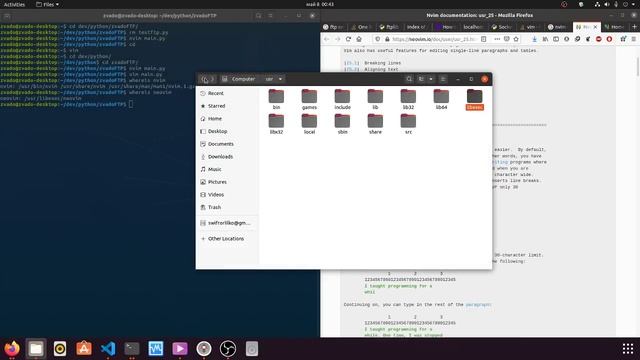Viewport: 640px width, 360px height.
Task: Open the local folder
Action: pyautogui.click(x=309, y=124)
